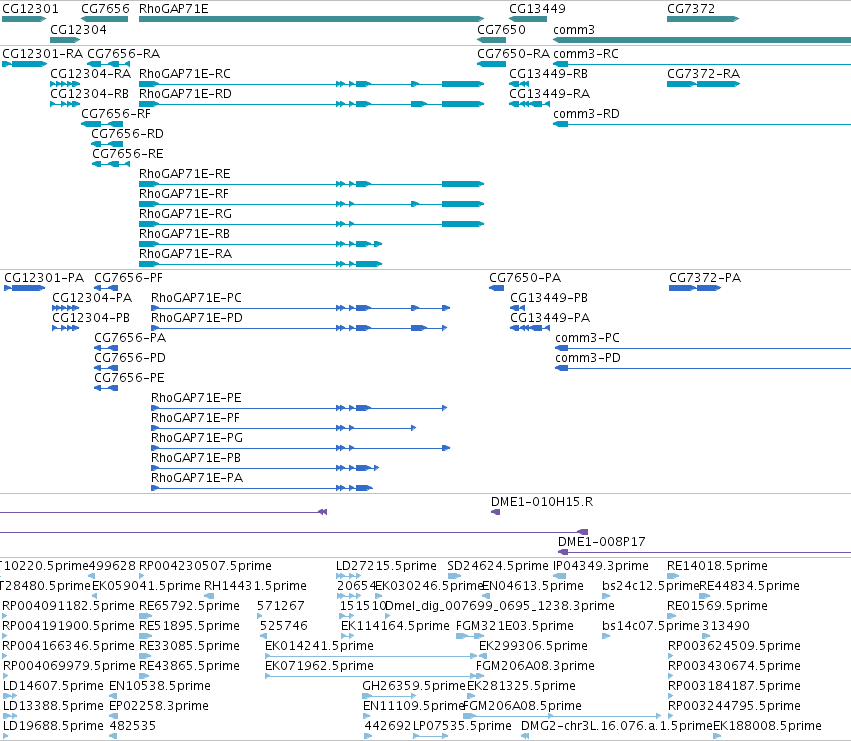Click EST FGM206A08.5prime label
Image resolution: width=851 pixels, height=741 pixels.
(522, 706)
